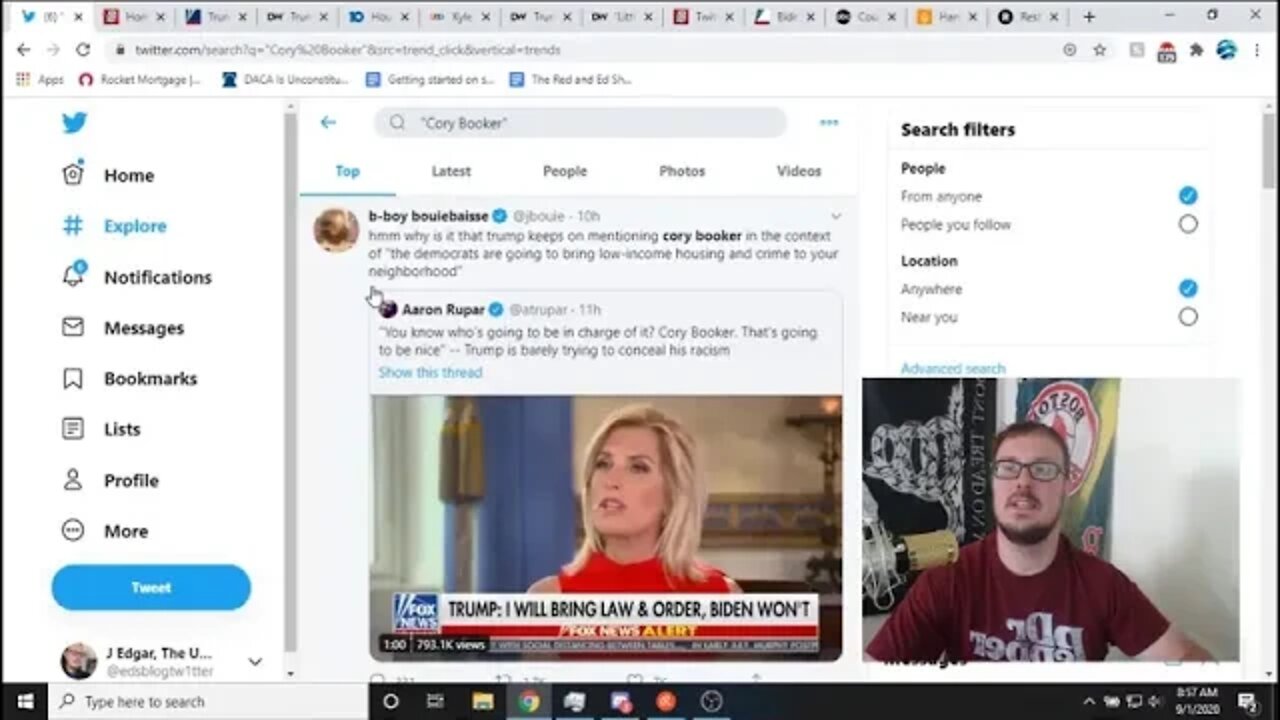Open Rocket Mortgage bookmark

click(140, 79)
